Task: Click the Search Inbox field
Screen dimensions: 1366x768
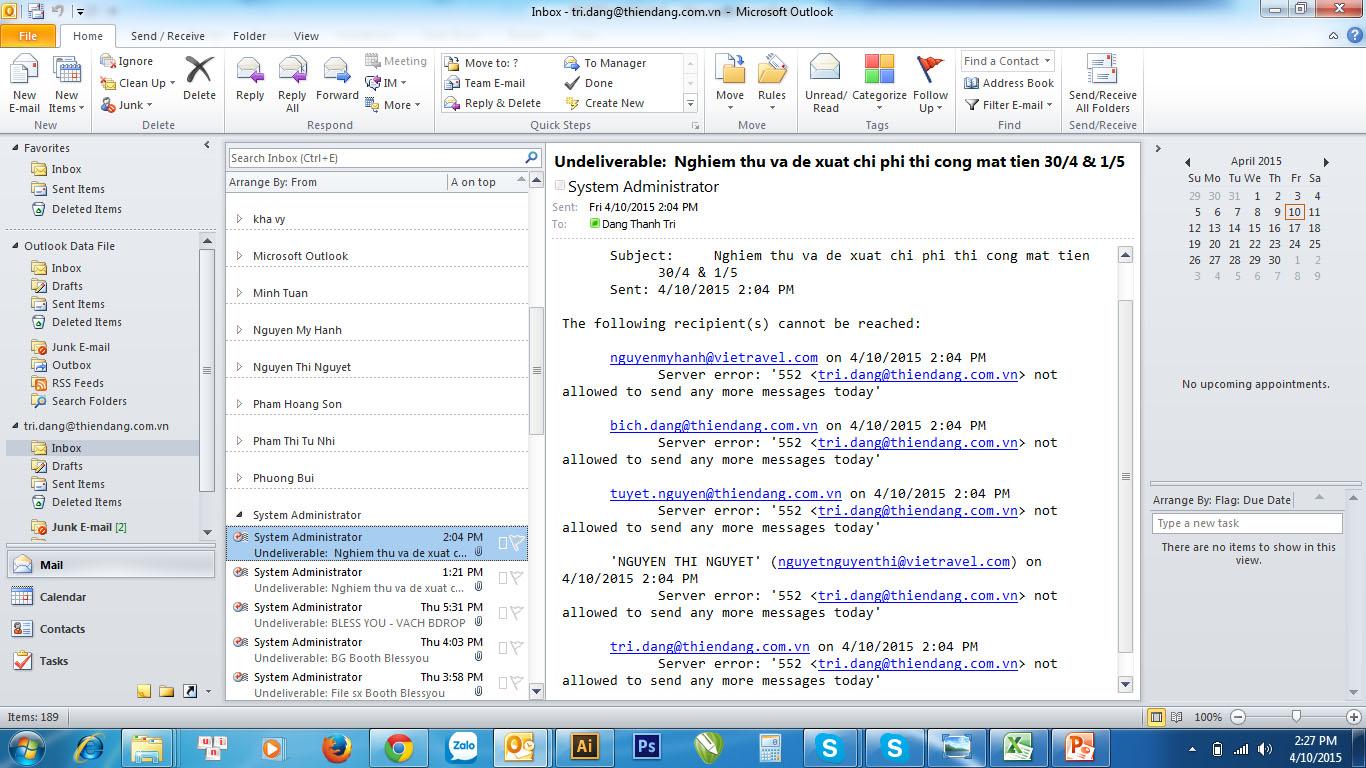Action: [x=376, y=158]
